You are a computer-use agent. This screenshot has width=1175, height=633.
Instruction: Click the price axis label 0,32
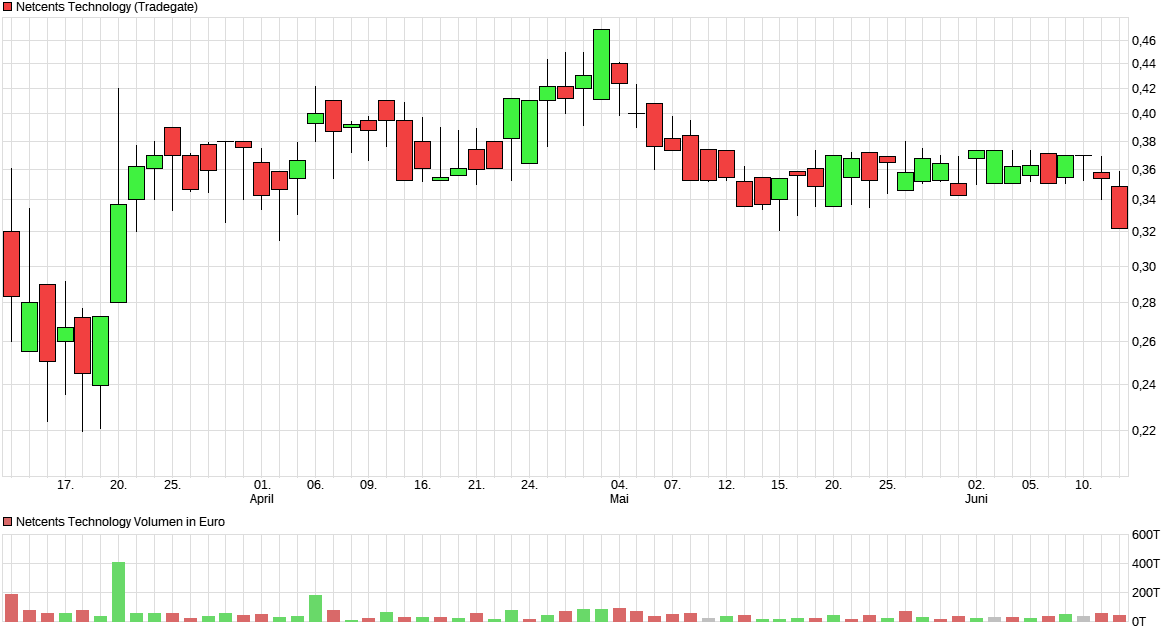tap(1144, 232)
